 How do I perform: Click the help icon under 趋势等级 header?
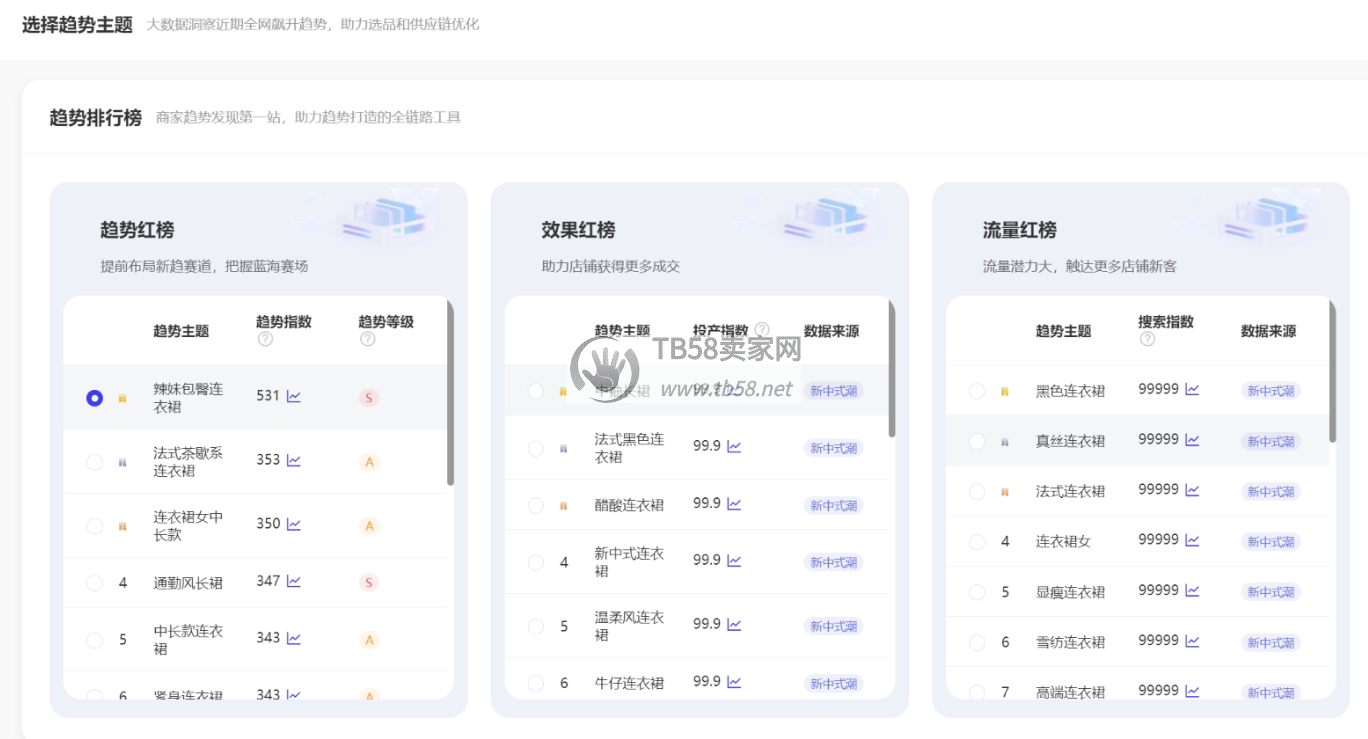[x=367, y=339]
